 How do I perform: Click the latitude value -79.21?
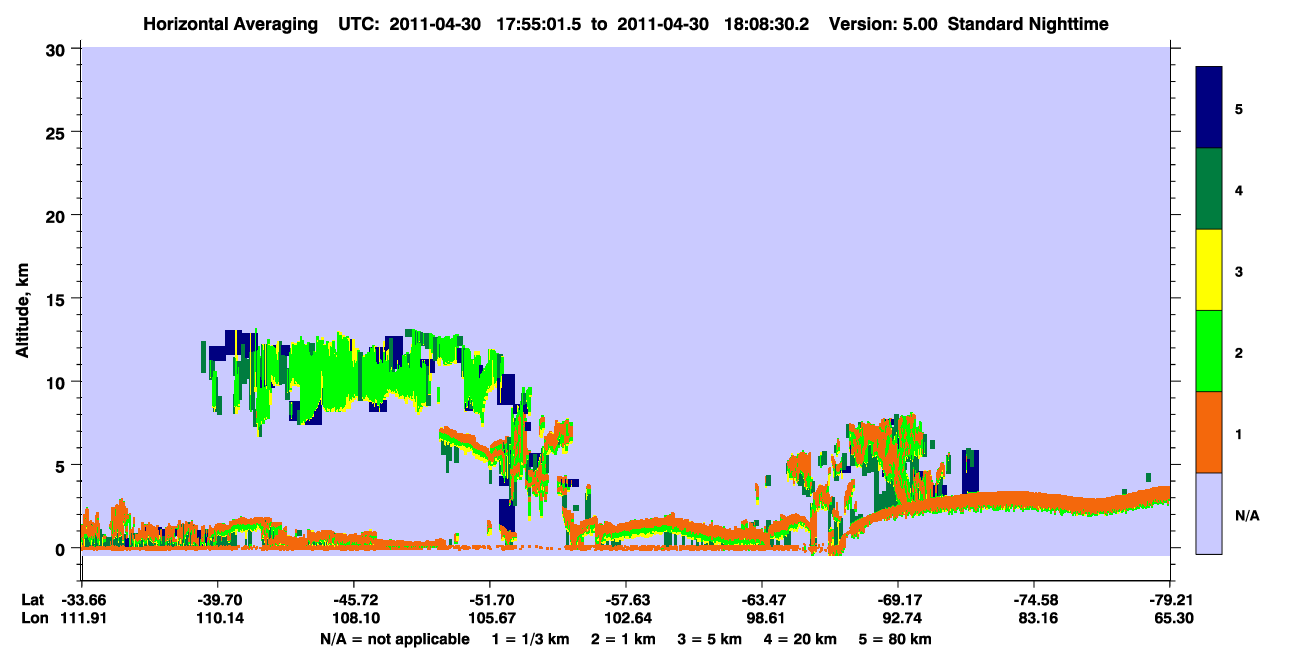coord(1169,600)
